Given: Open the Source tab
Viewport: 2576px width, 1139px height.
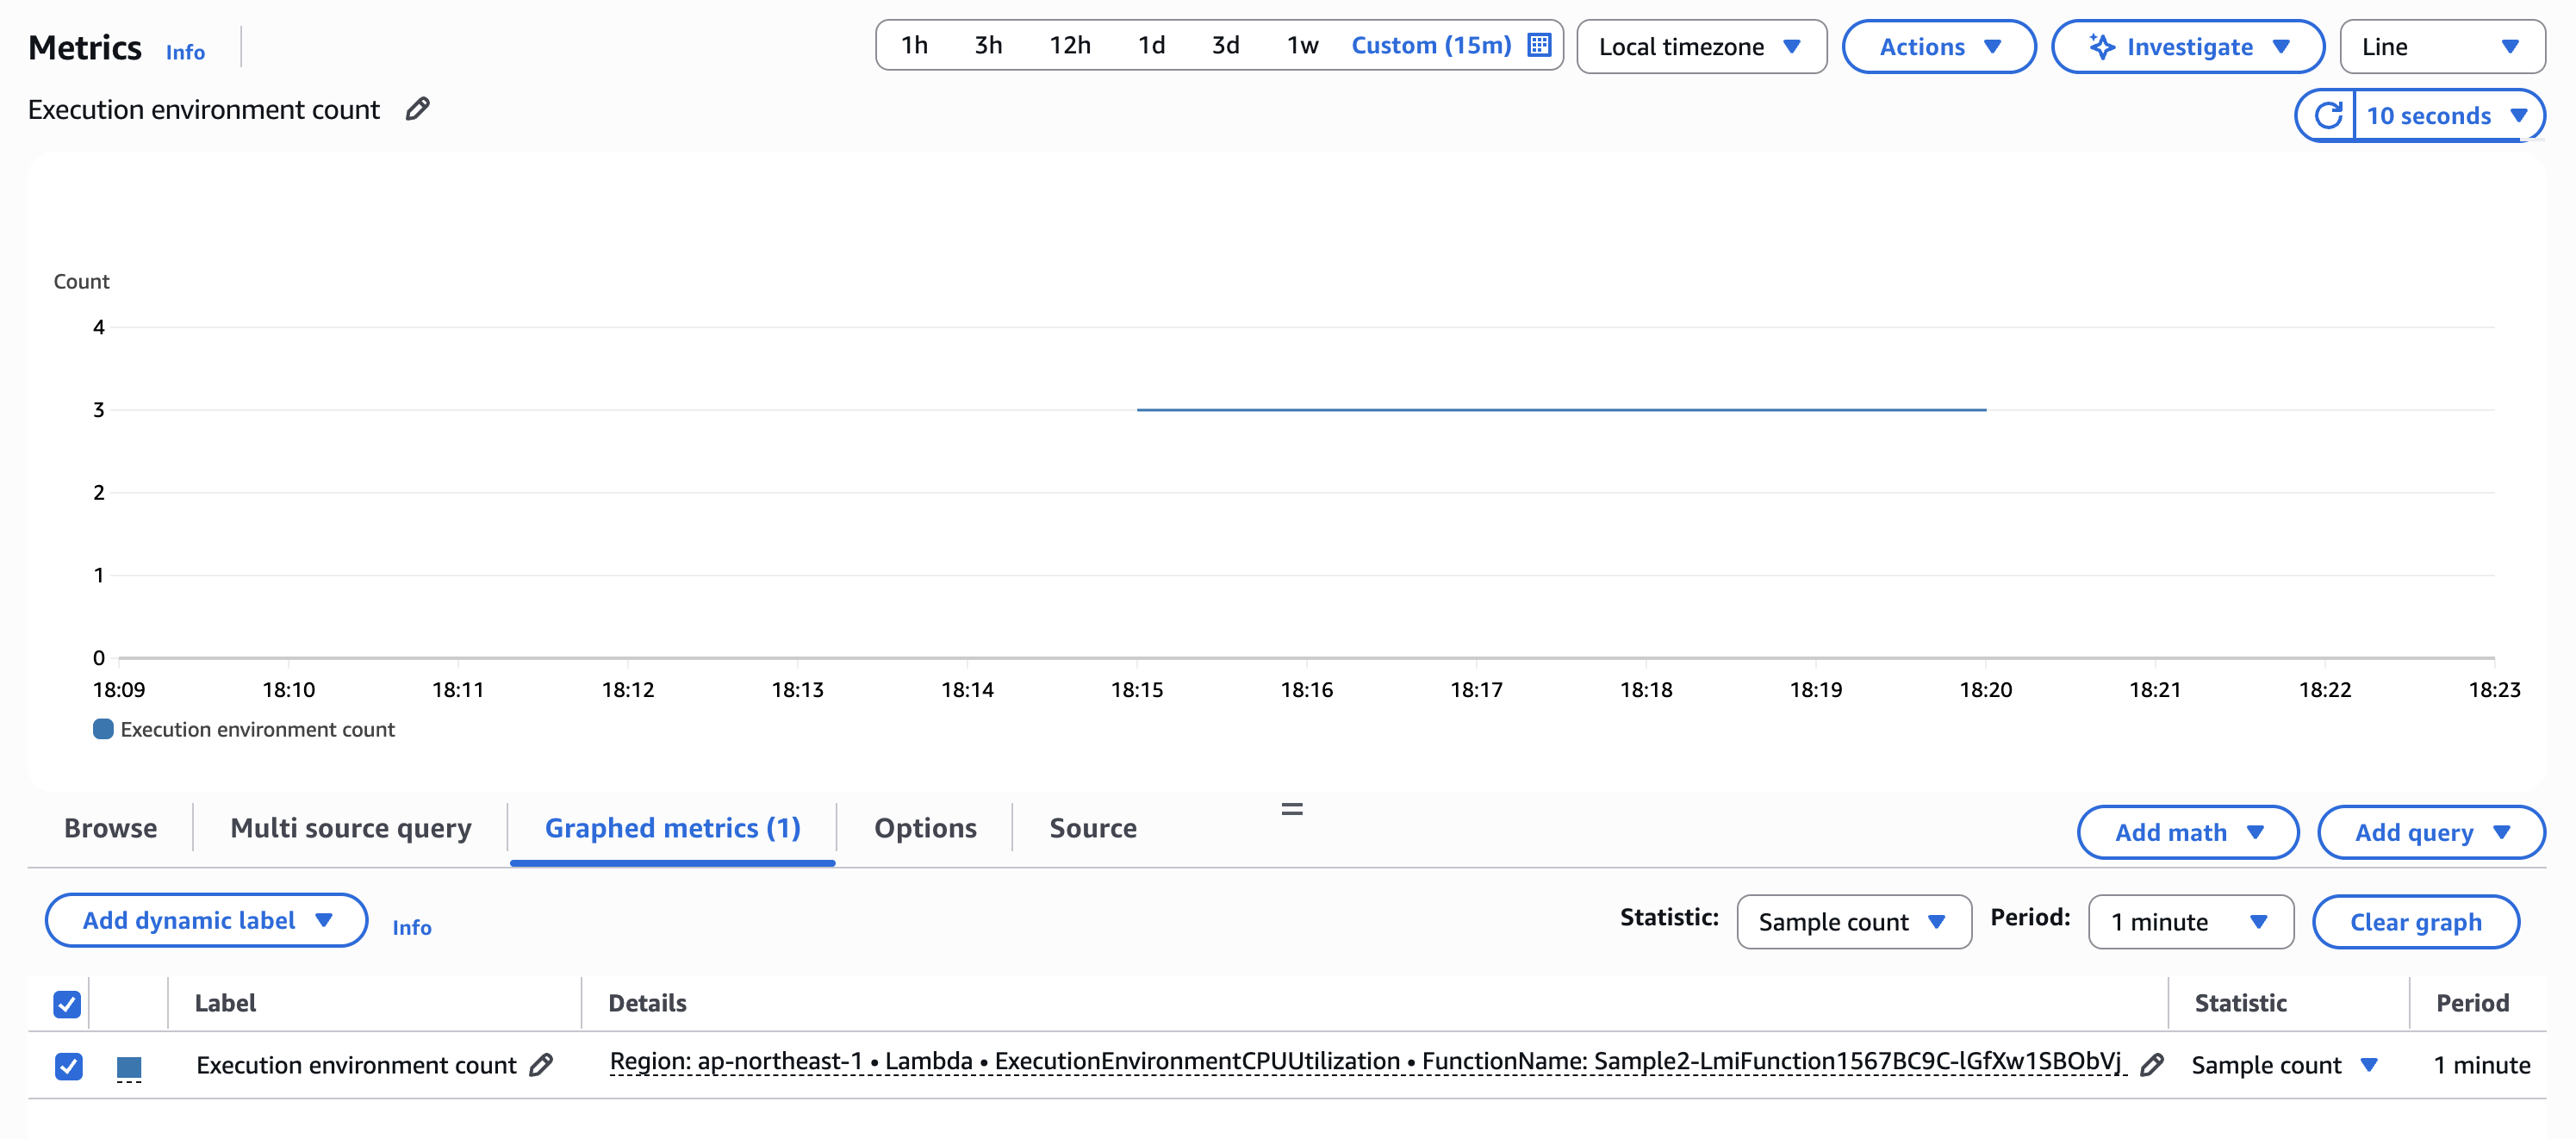Looking at the screenshot, I should point(1092,828).
